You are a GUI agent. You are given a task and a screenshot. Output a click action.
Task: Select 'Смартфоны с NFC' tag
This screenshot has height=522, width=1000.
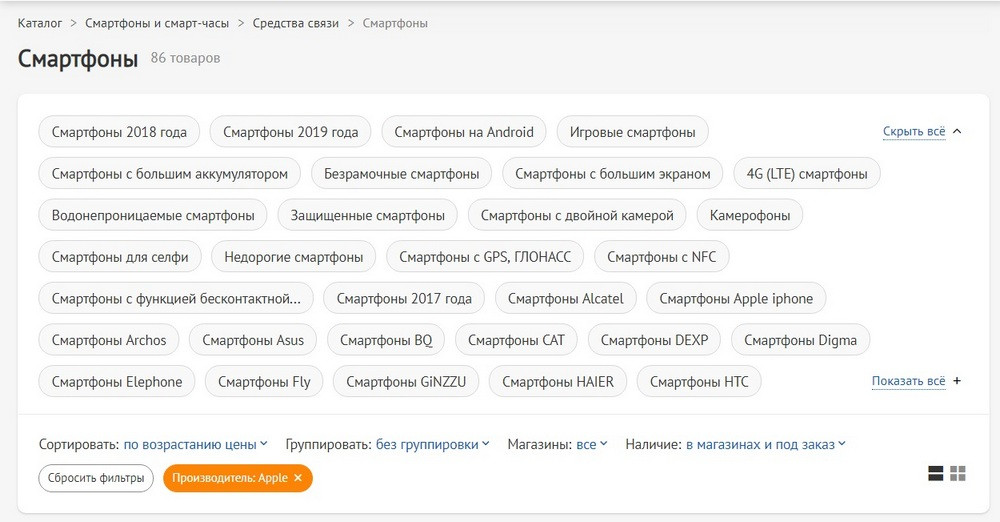coord(661,257)
